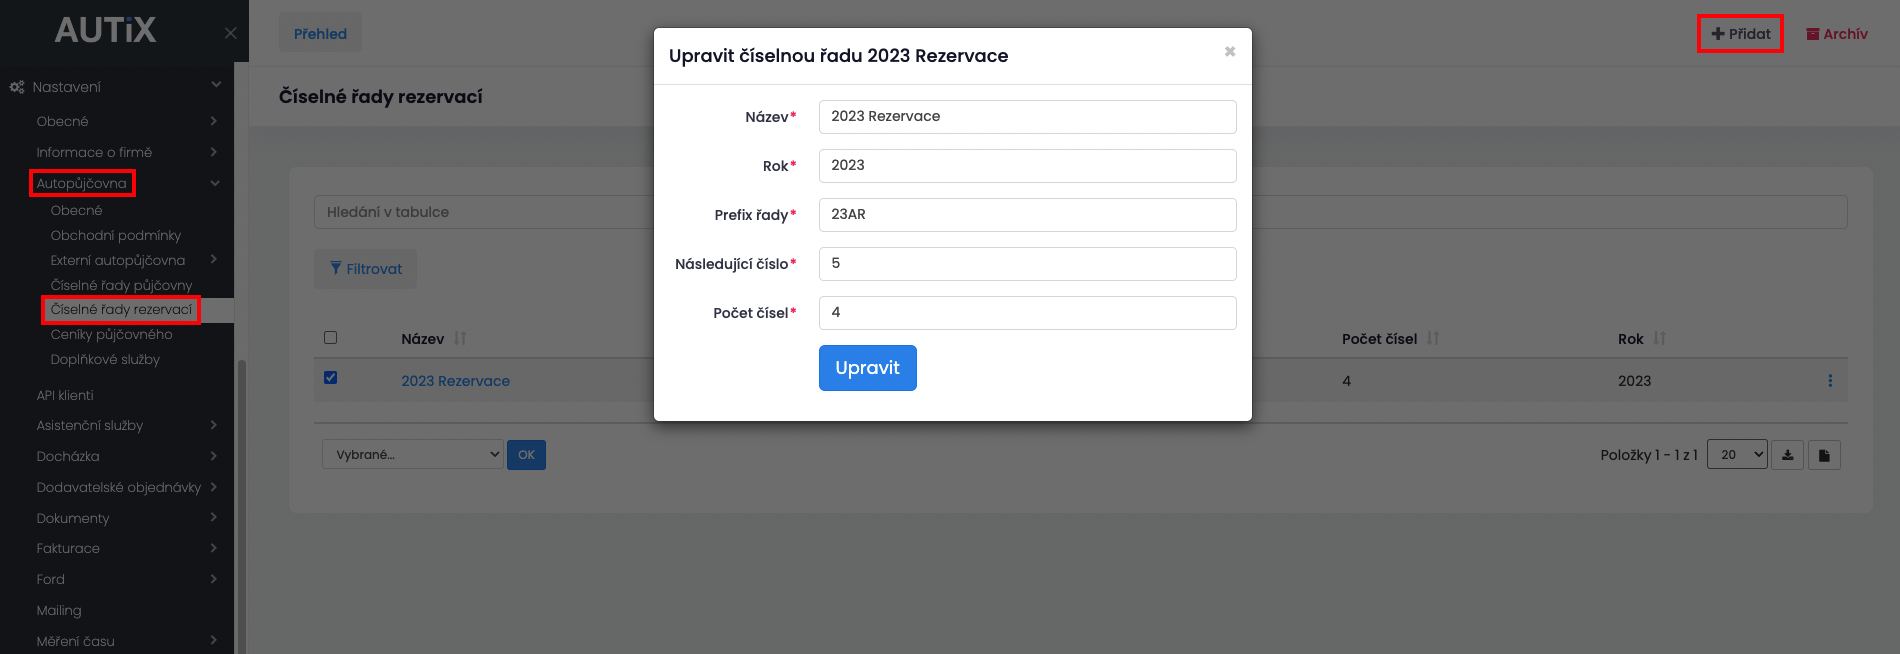This screenshot has width=1900, height=654.
Task: Collapse the sidebar with the X icon
Action: tap(231, 33)
